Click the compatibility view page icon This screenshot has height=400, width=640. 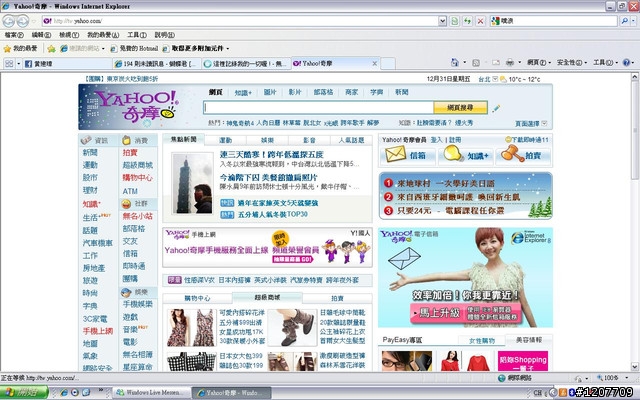(455, 21)
